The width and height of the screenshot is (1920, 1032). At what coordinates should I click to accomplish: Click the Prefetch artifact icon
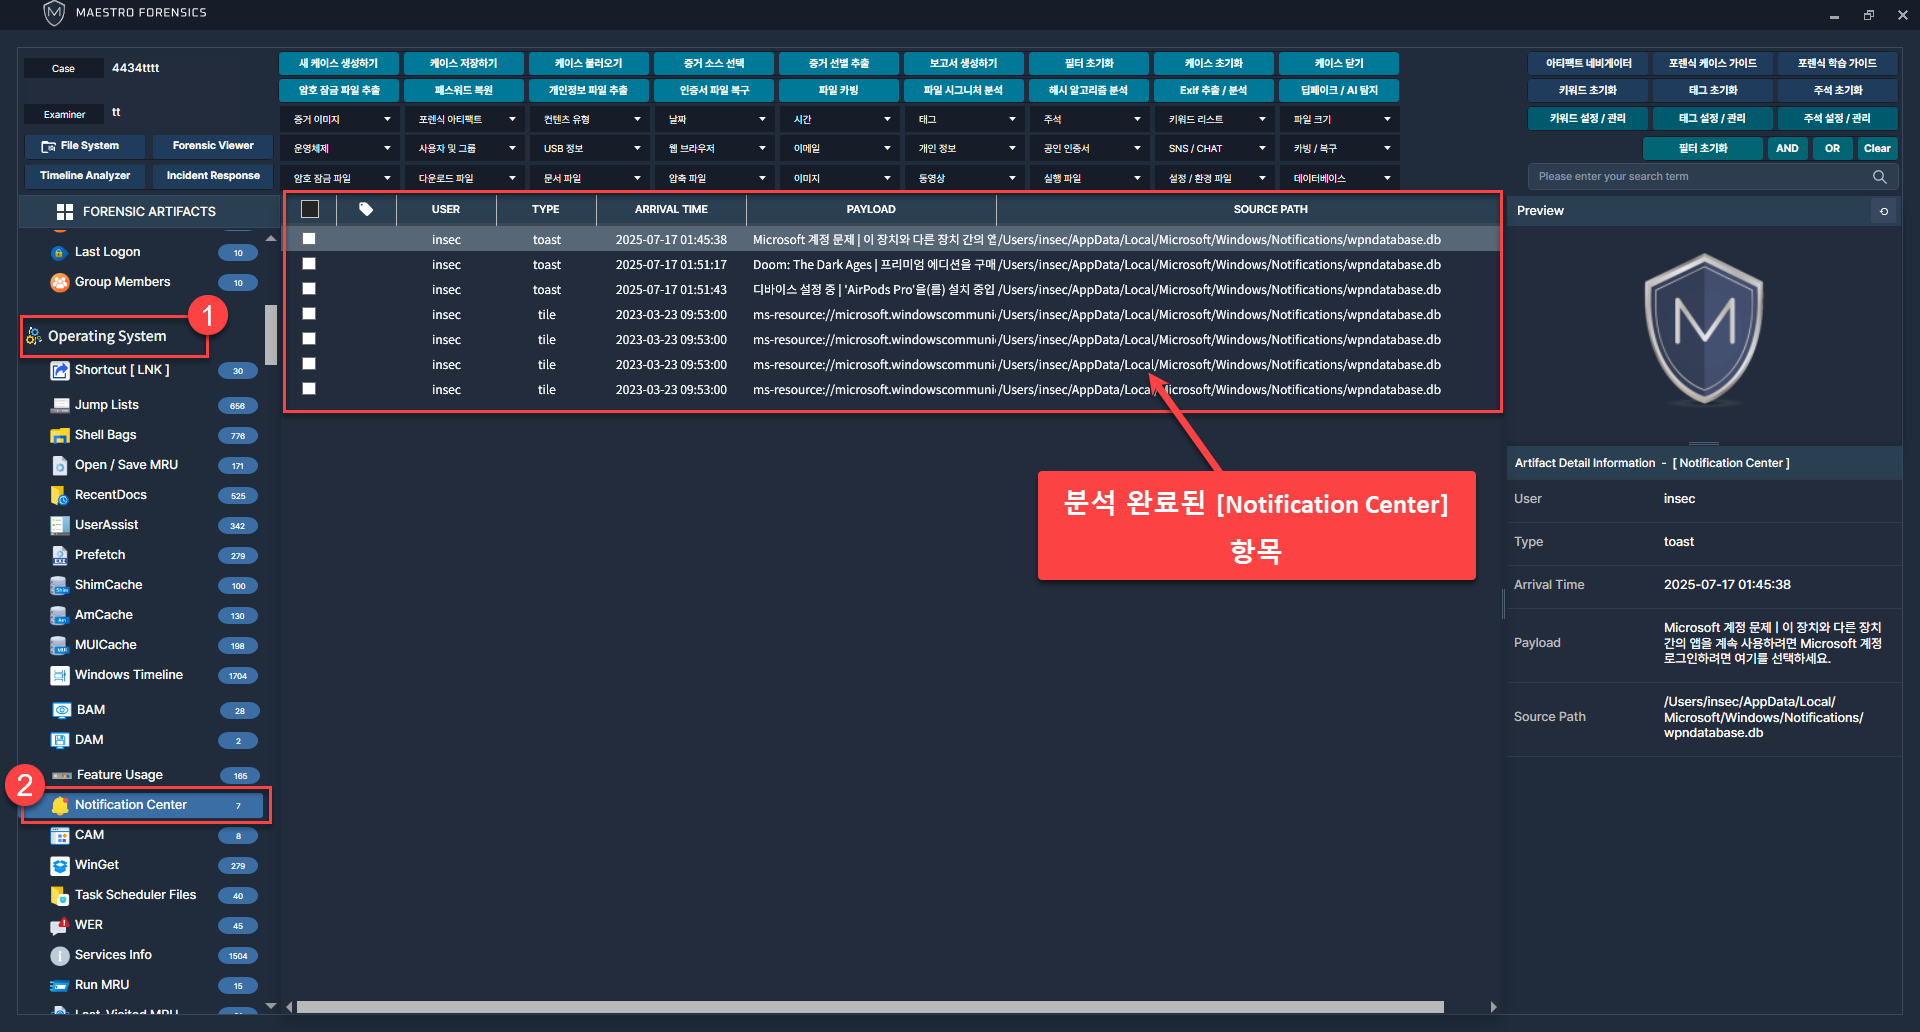tap(59, 555)
